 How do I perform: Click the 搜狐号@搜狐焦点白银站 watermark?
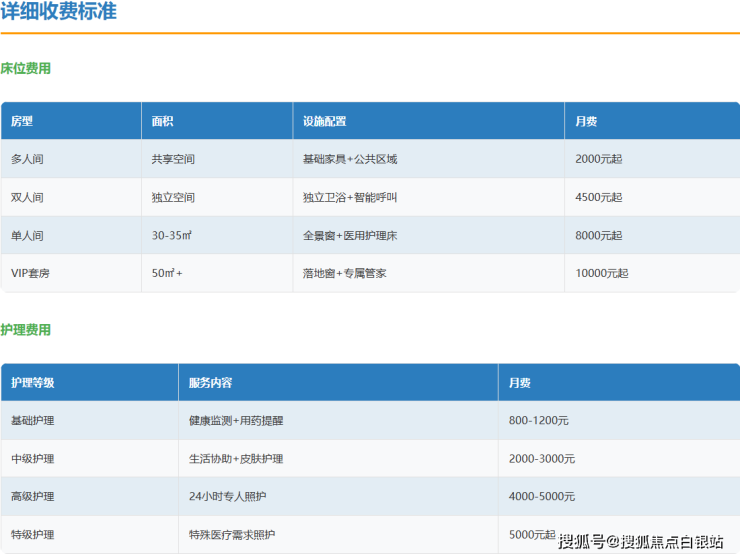[x=640, y=542]
